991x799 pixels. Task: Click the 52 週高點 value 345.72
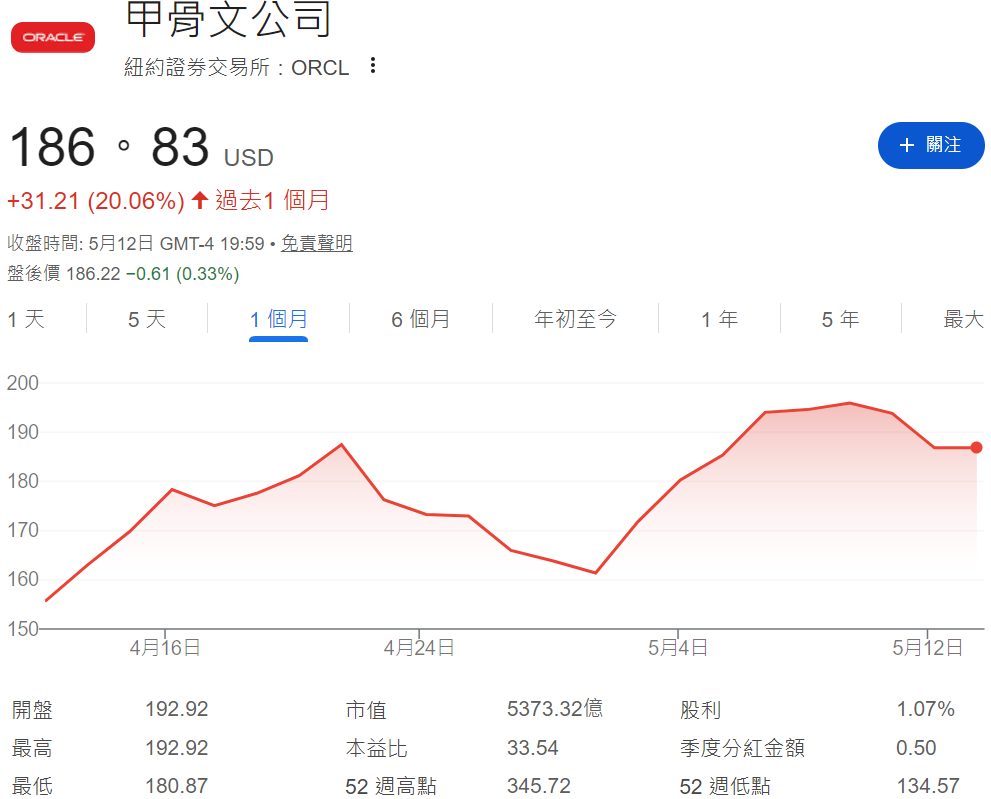pos(538,786)
